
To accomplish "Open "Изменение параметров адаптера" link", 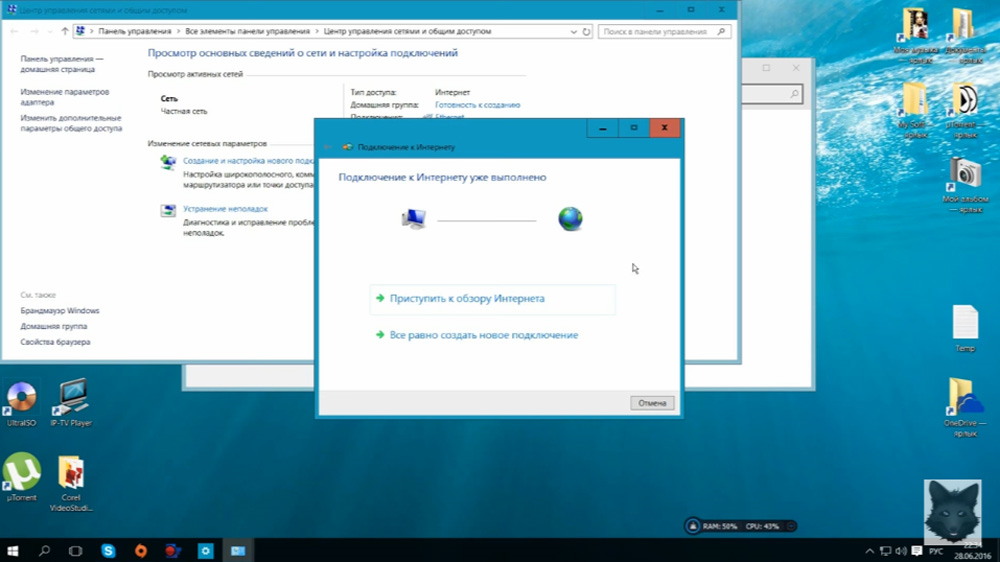I will tap(64, 97).
